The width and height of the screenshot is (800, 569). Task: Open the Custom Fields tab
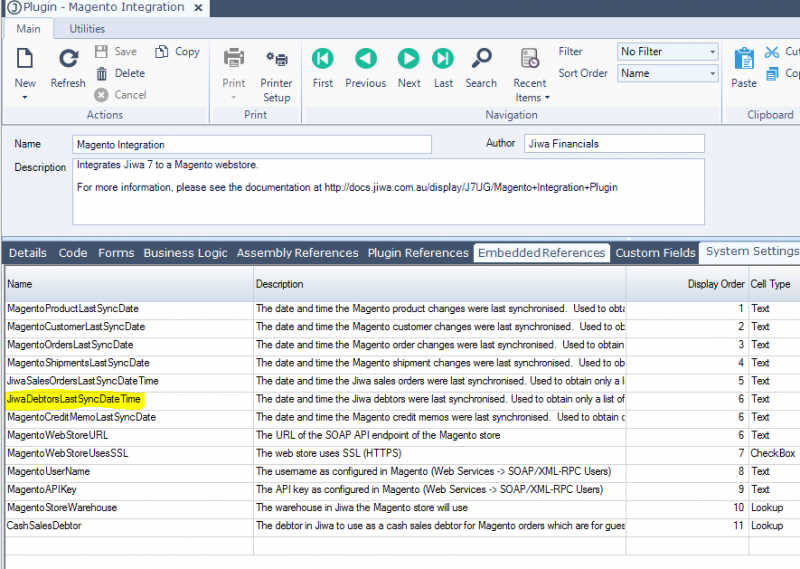pyautogui.click(x=655, y=253)
